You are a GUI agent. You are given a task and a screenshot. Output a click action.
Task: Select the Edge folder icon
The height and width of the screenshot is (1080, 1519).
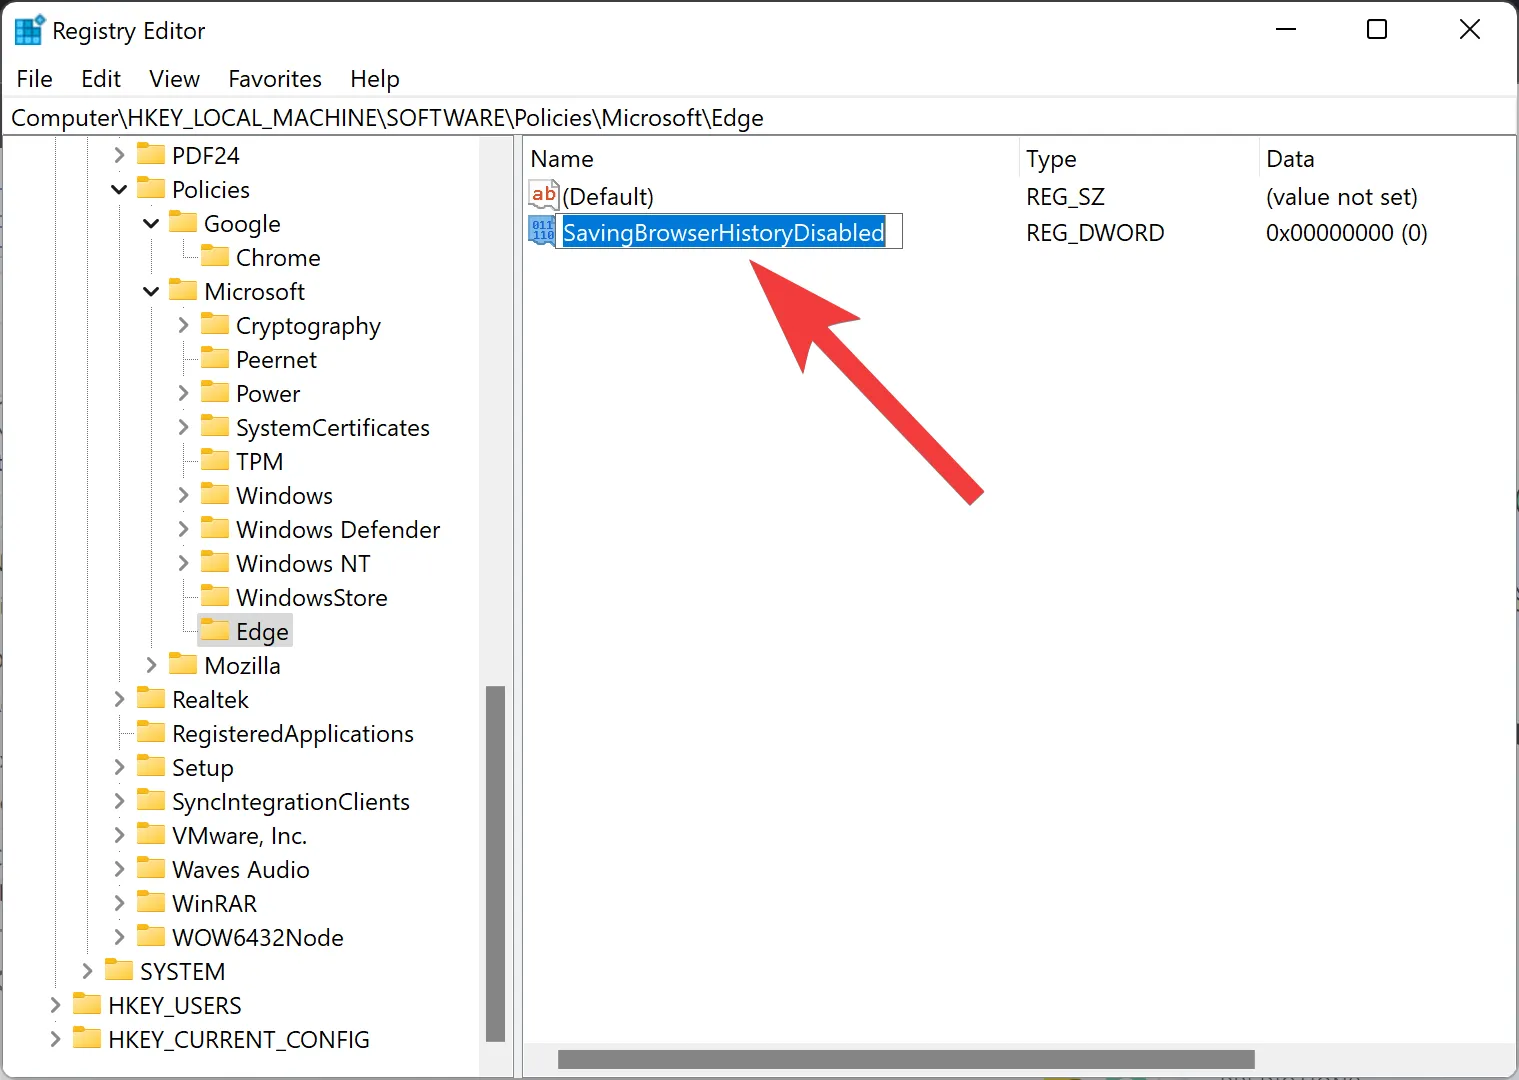[x=216, y=630]
